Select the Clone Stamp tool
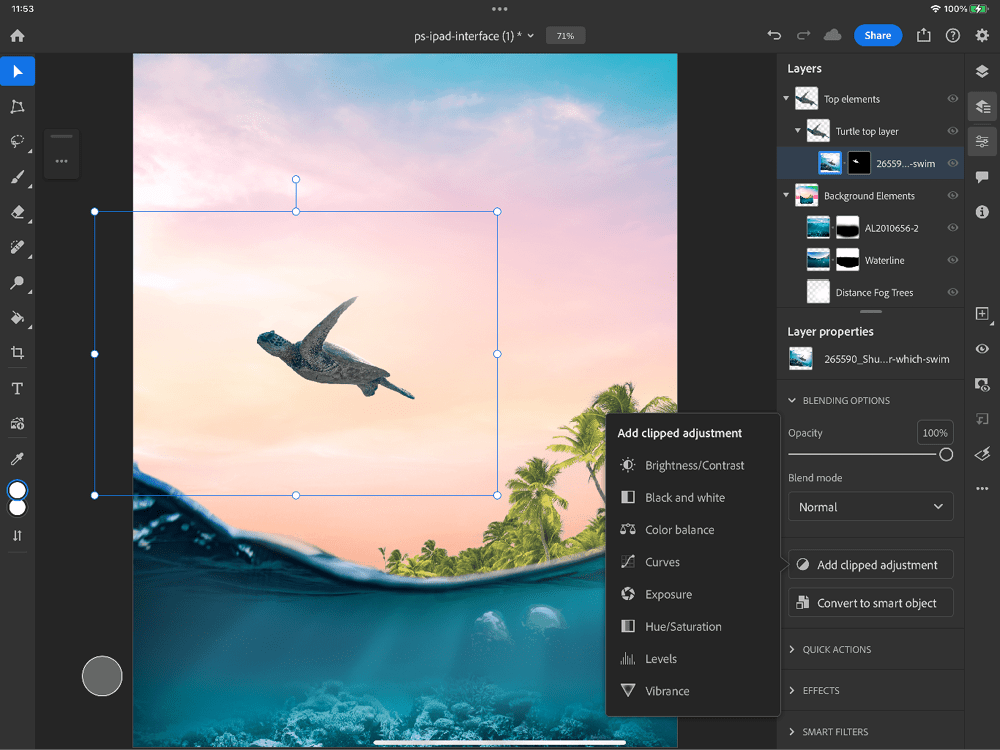Screen dimensions: 1000x750 [17, 283]
